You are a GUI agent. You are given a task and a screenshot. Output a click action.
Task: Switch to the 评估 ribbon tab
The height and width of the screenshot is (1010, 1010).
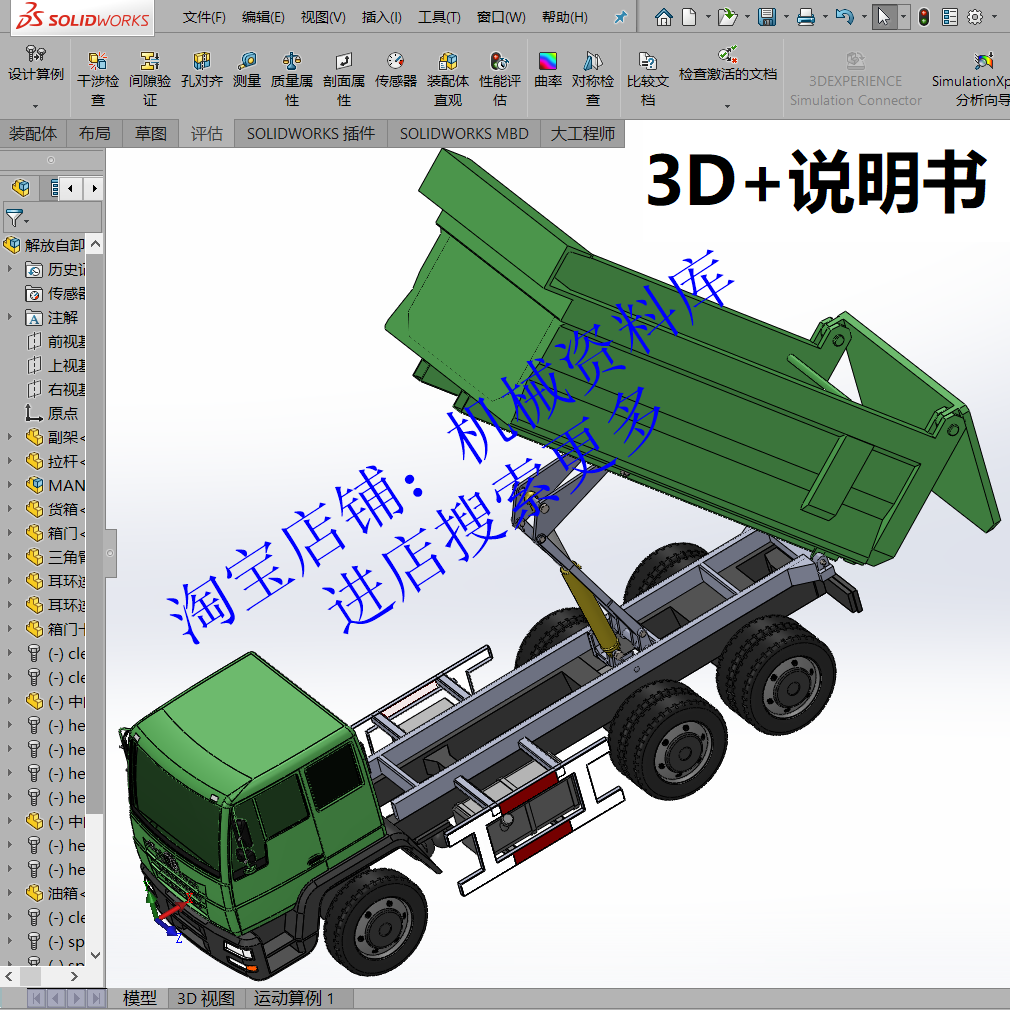tap(205, 133)
